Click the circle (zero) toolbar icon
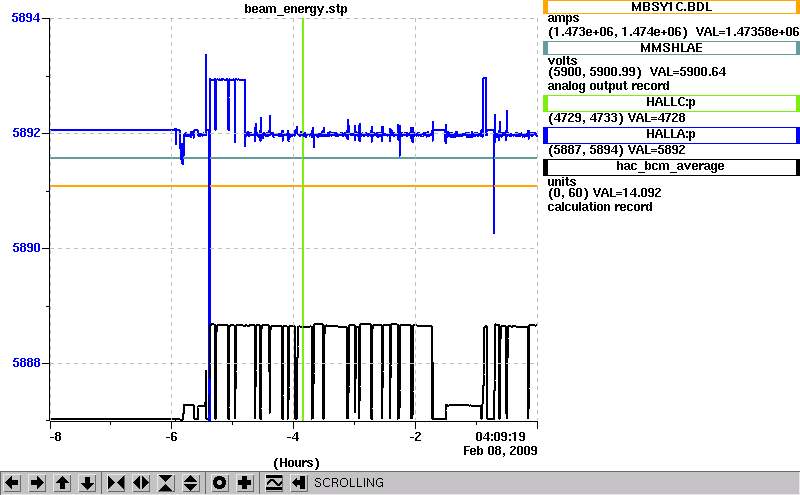 219,483
